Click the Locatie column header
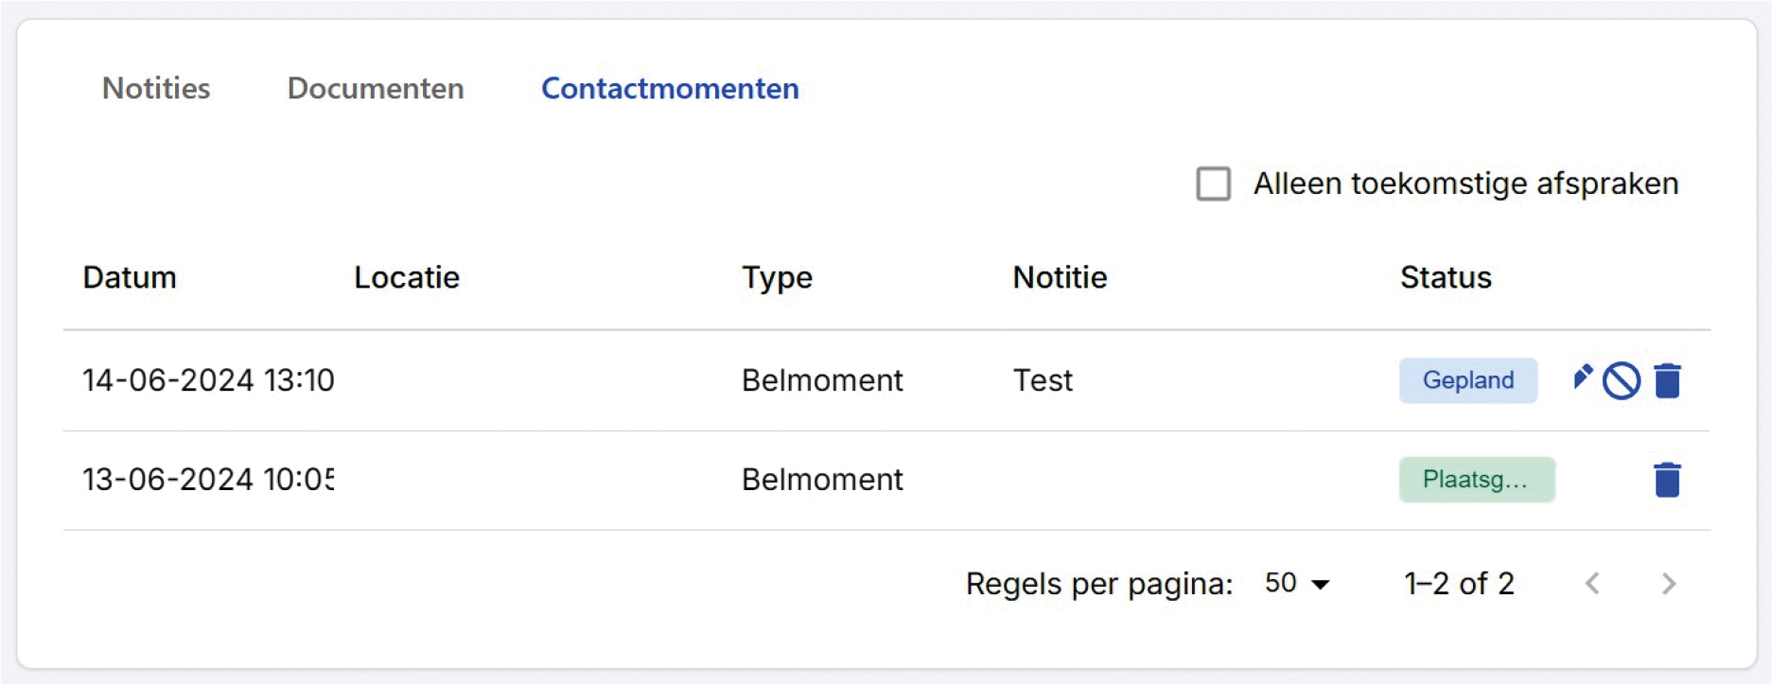The height and width of the screenshot is (685, 1772). [407, 278]
